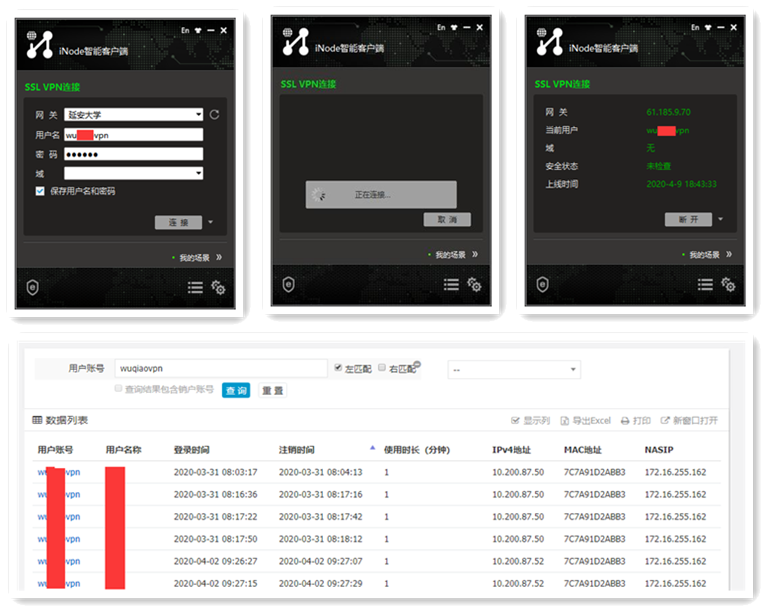Click the blue 查询 query button
The image size is (769, 608).
coord(236,391)
